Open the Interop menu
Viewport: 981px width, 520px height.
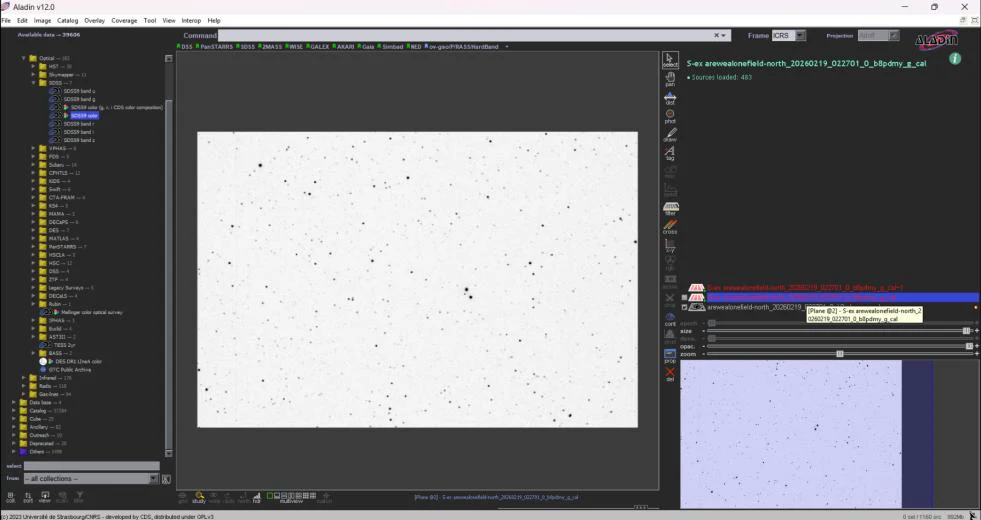[191, 21]
